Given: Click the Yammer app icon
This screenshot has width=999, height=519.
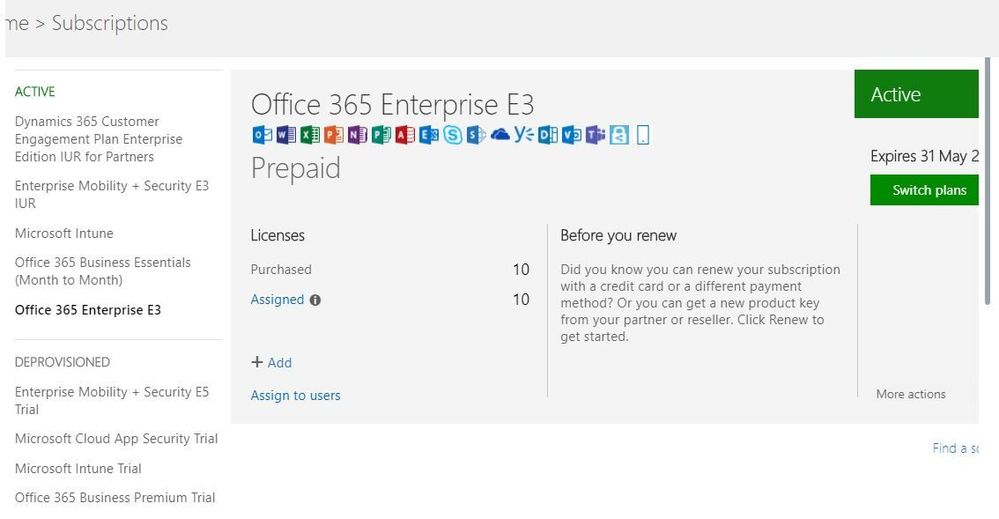Looking at the screenshot, I should [524, 134].
